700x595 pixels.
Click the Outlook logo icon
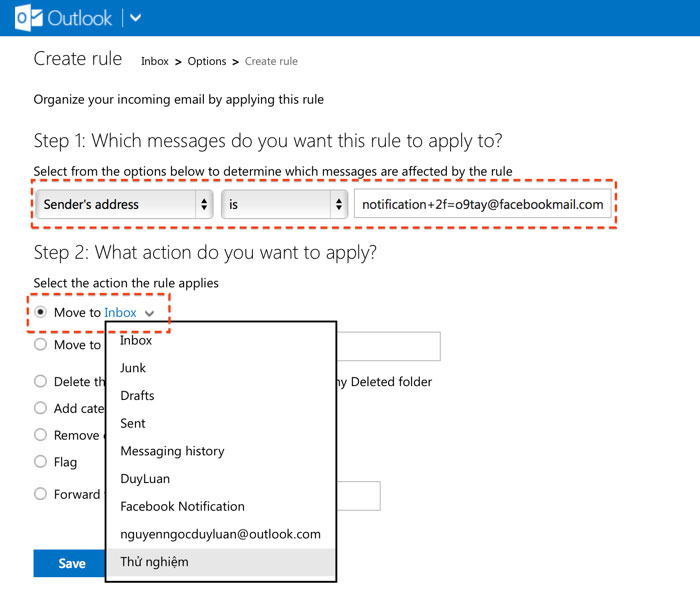pyautogui.click(x=29, y=18)
